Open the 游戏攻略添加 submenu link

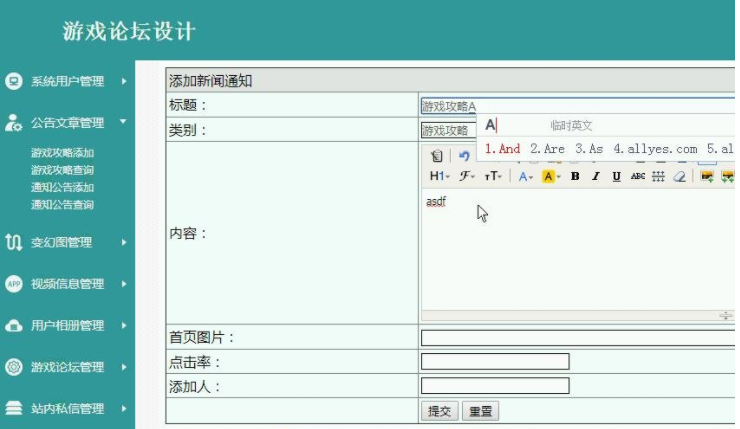click(62, 152)
